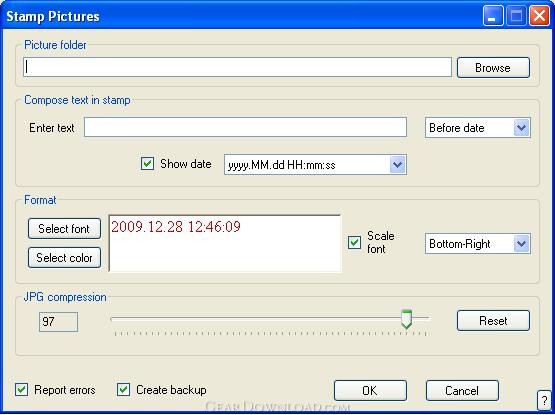The image size is (555, 415).
Task: Toggle the Create backup checkbox
Action: tap(123, 390)
